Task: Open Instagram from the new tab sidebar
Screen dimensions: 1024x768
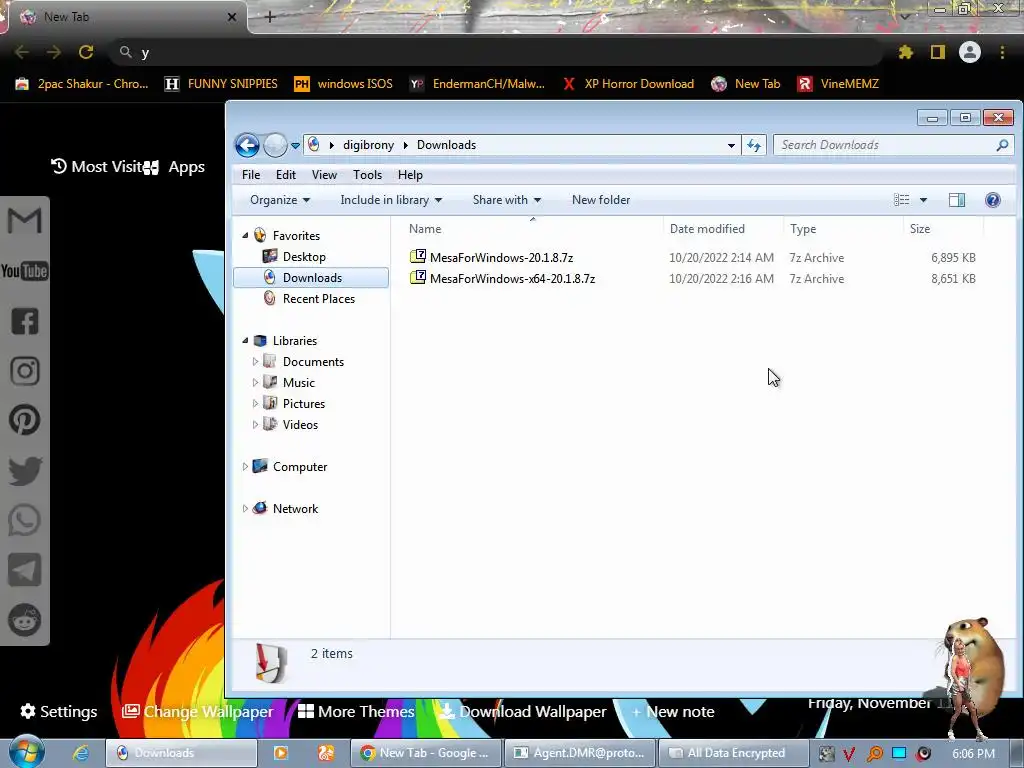Action: coord(25,371)
